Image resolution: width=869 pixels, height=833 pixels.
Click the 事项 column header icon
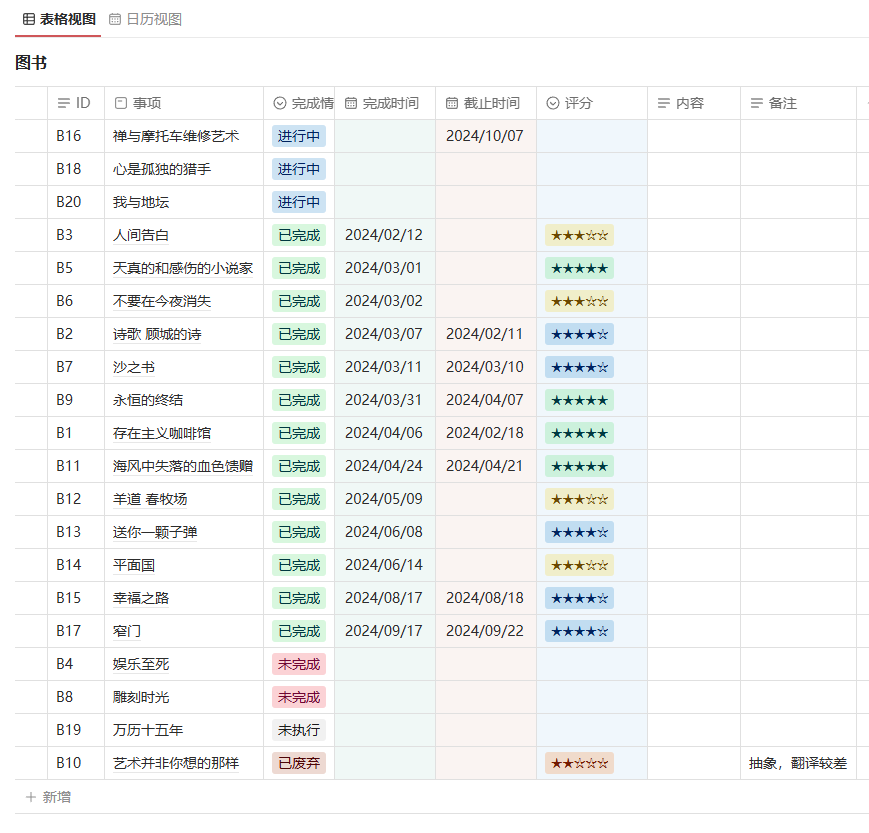pos(121,103)
